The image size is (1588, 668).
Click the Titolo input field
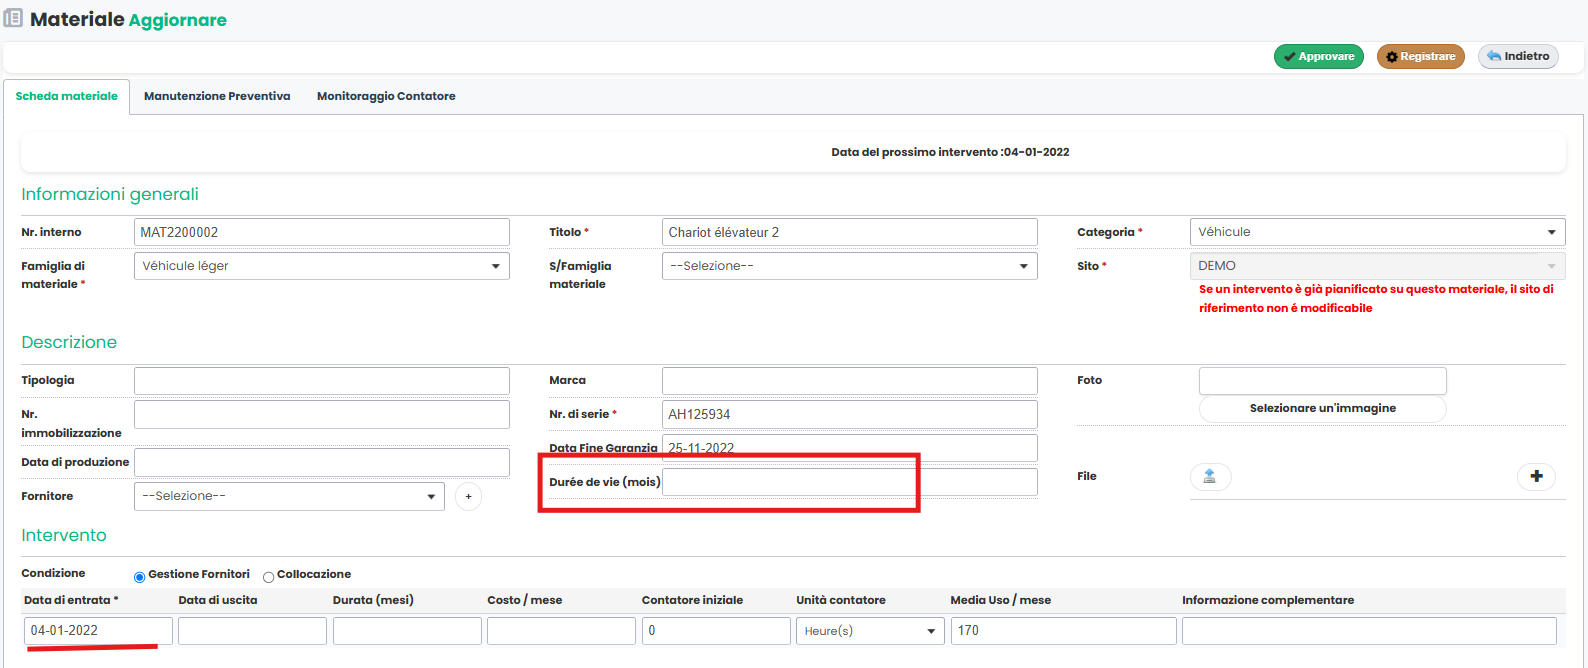(849, 232)
